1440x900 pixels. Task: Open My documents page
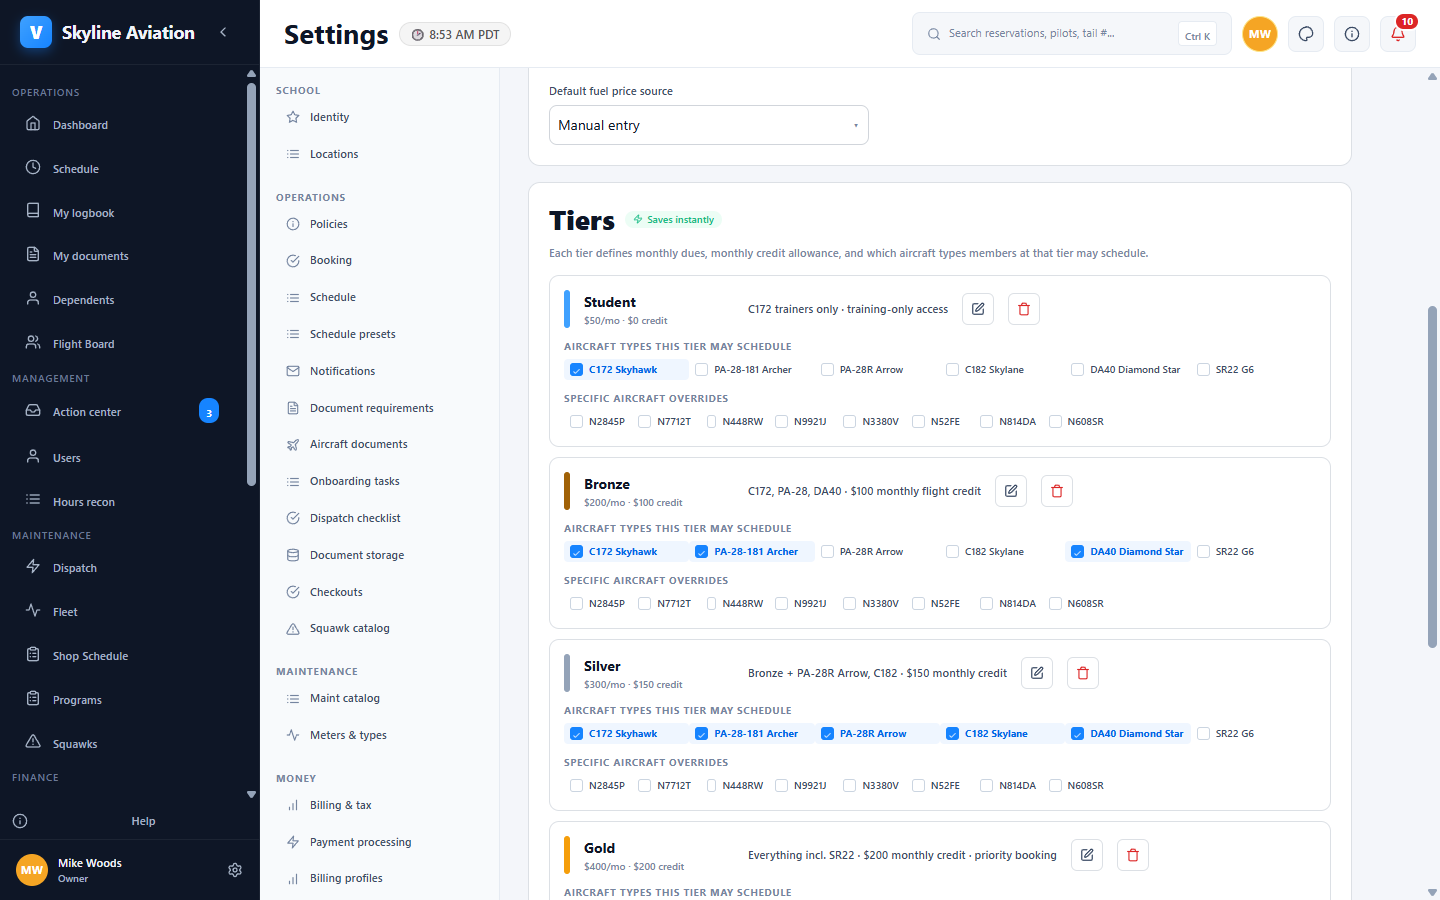click(123, 256)
